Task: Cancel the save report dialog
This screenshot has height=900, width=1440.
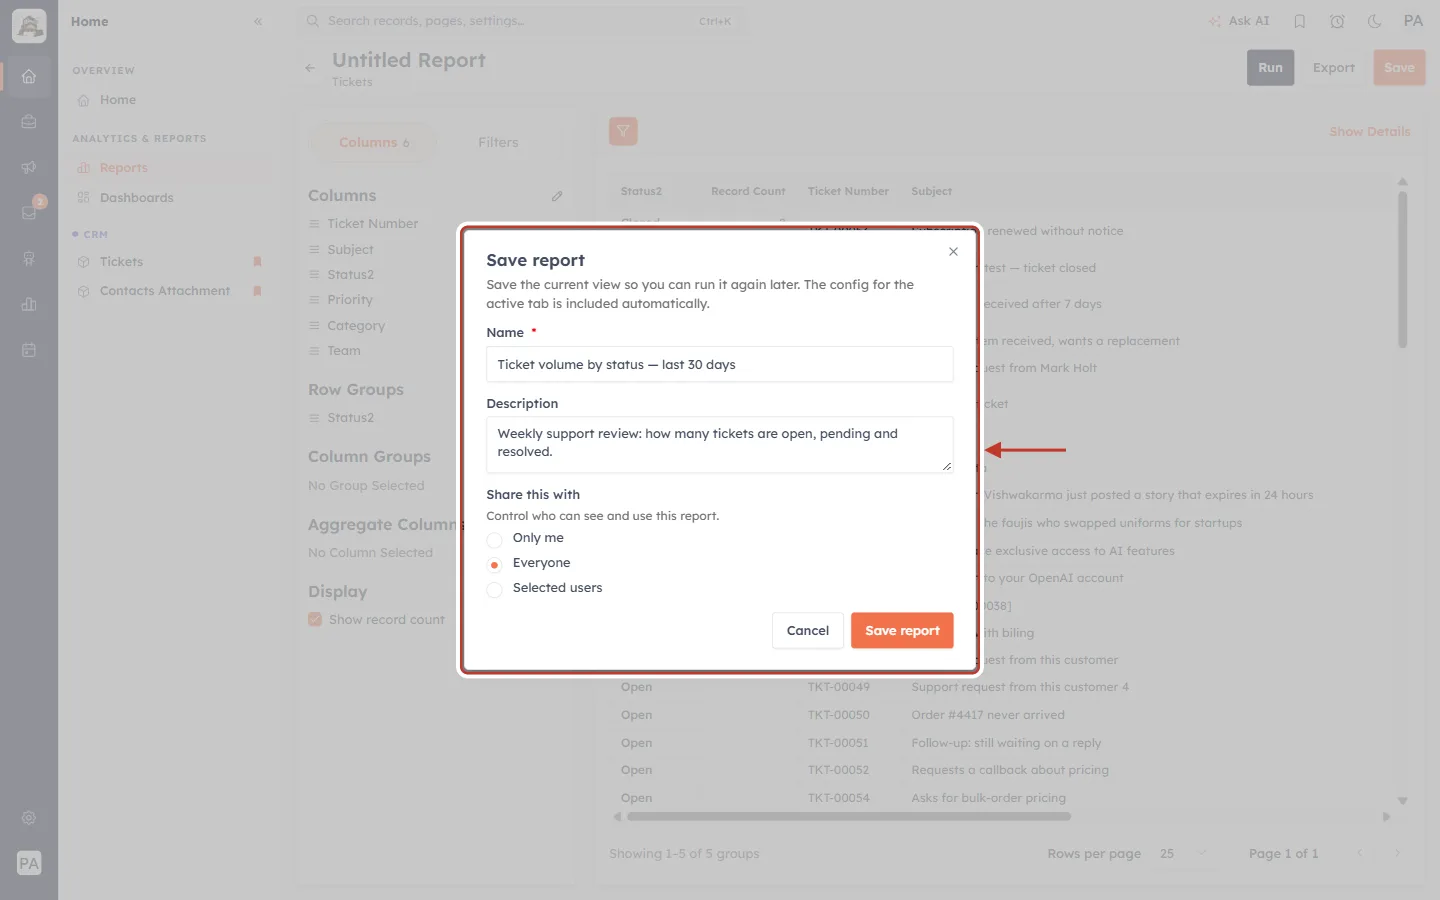Action: click(x=807, y=631)
